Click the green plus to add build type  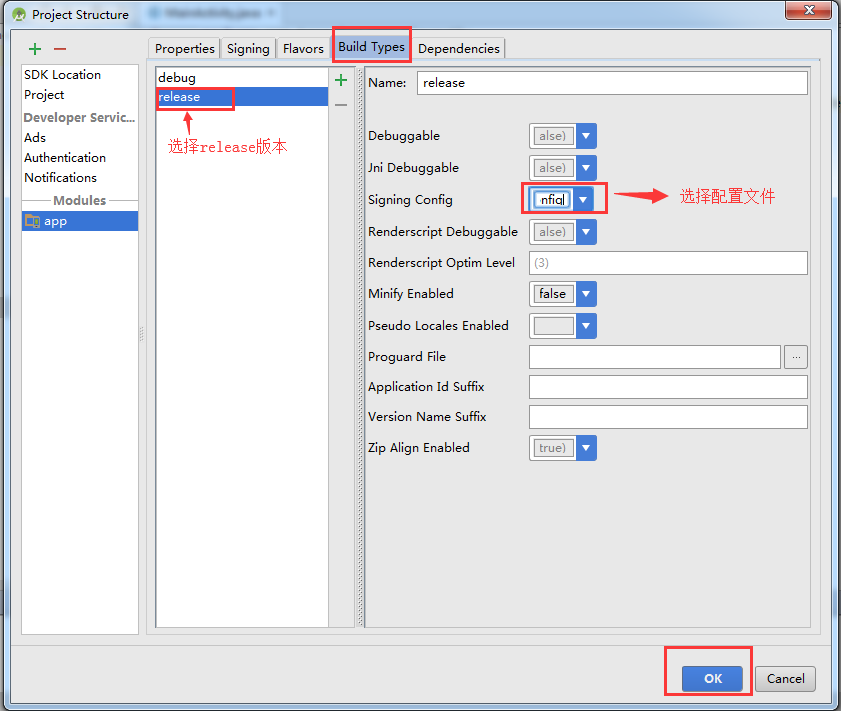pyautogui.click(x=341, y=80)
